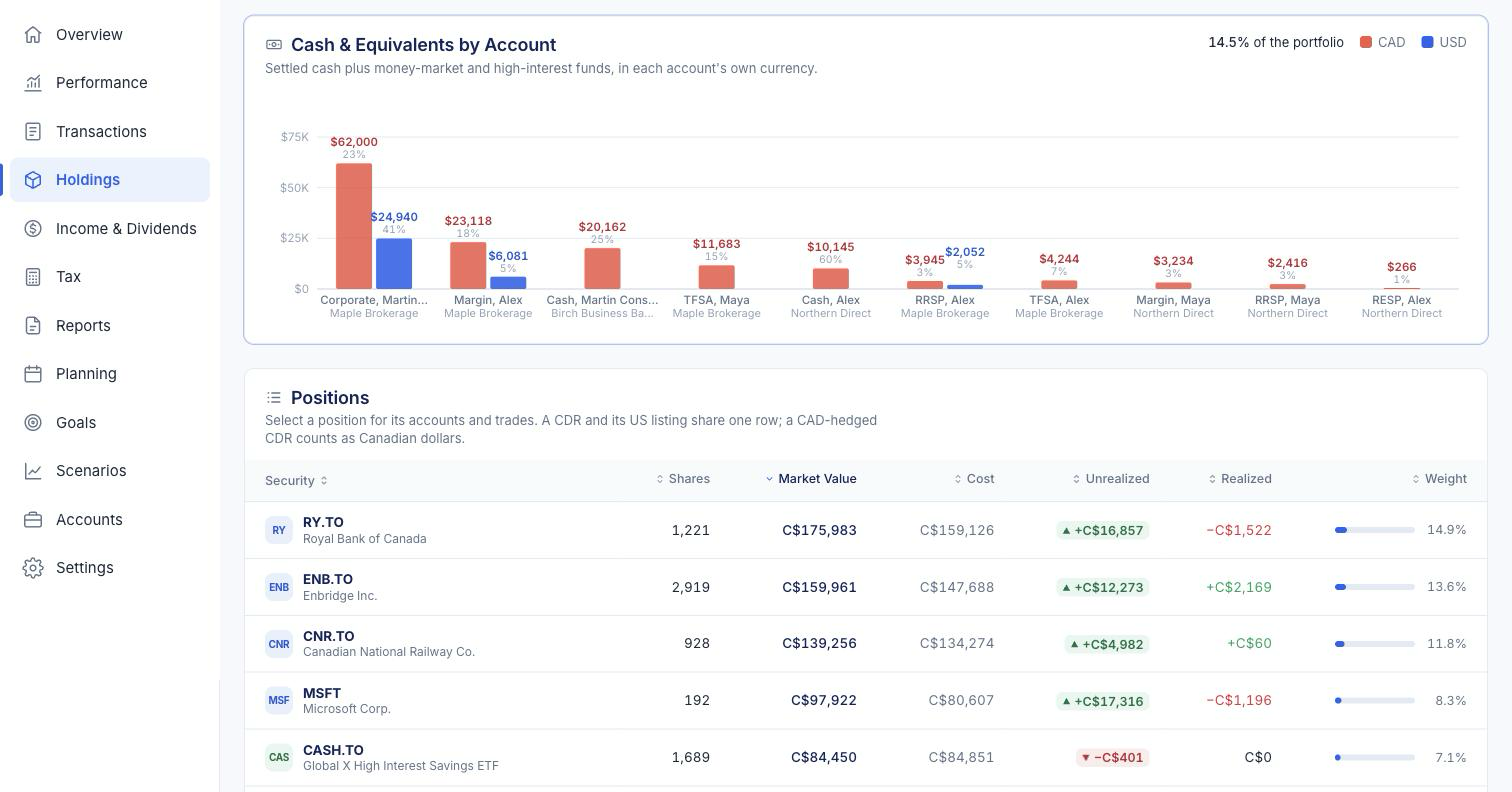The width and height of the screenshot is (1512, 792).
Task: Open the Overview page
Action: [x=110, y=35]
